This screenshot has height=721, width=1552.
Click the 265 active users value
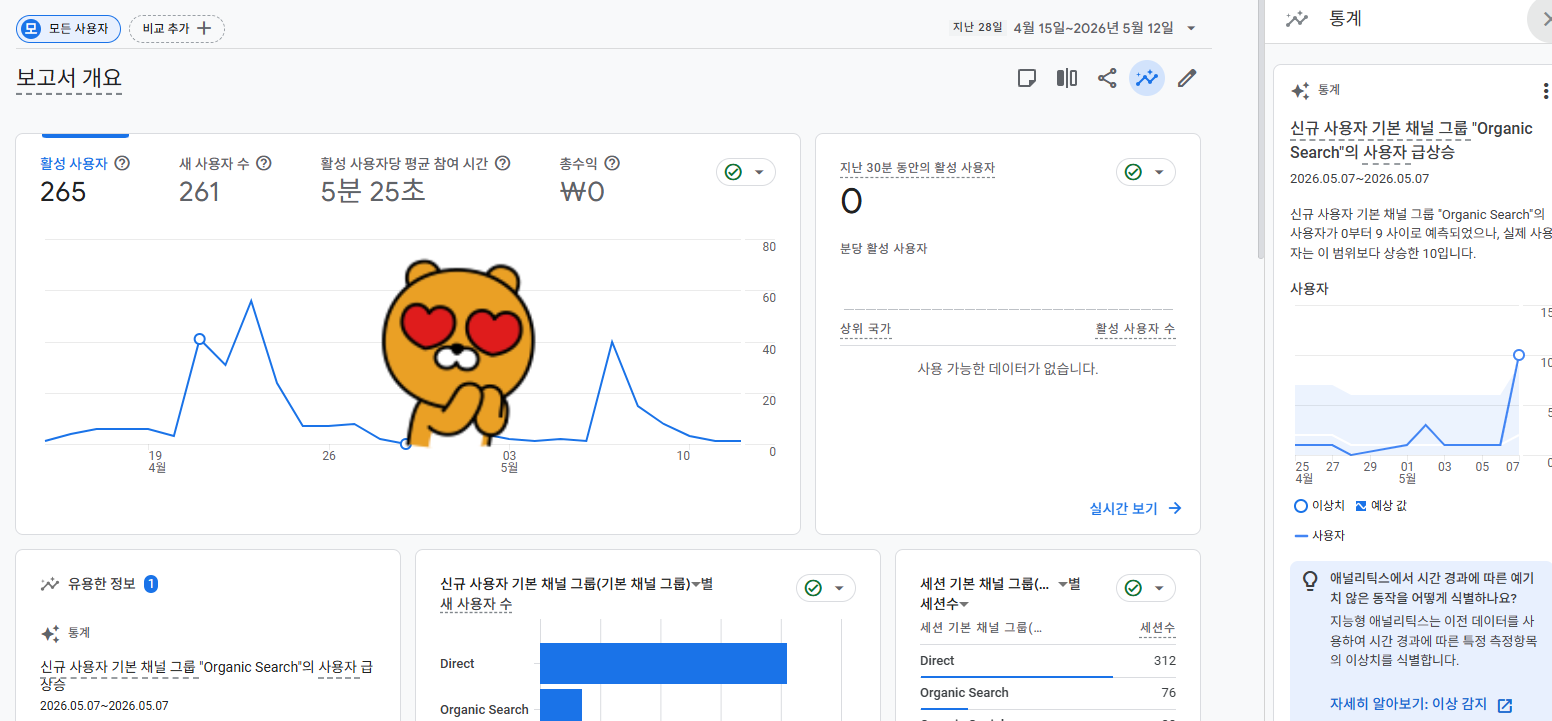coord(63,191)
